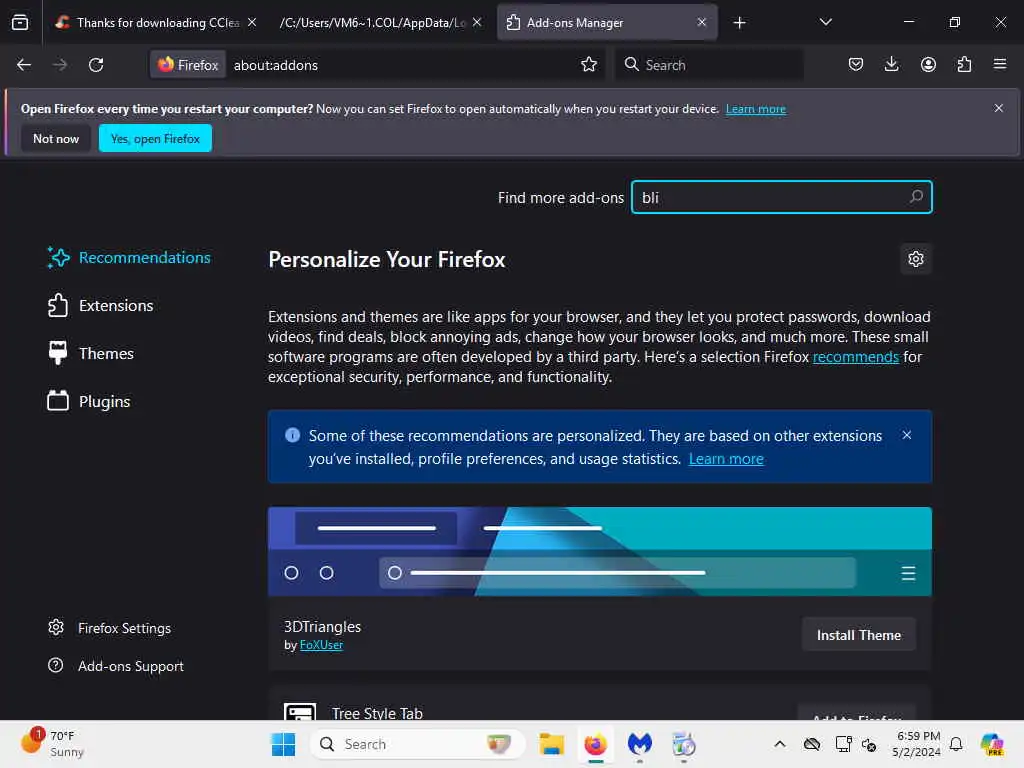Viewport: 1024px width, 768px height.
Task: Switch to the Thanks for downloading CCleaner tab
Action: coord(155,22)
